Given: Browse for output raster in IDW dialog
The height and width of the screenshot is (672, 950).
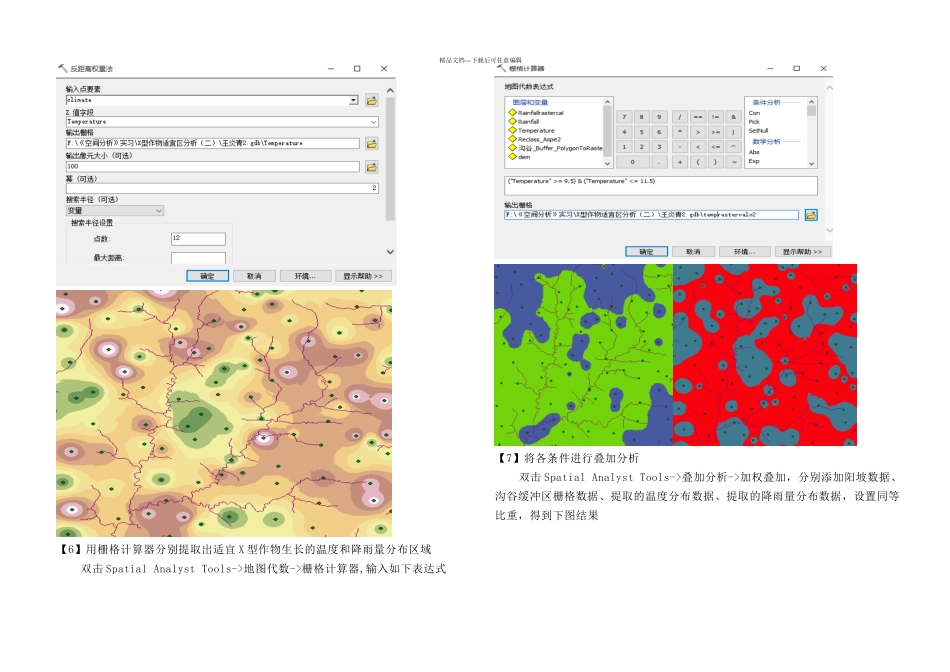Looking at the screenshot, I should pyautogui.click(x=371, y=144).
